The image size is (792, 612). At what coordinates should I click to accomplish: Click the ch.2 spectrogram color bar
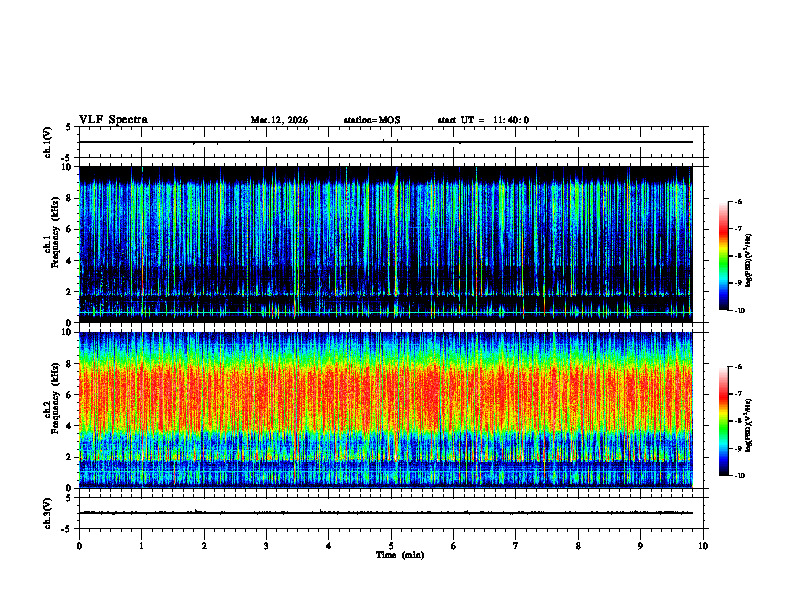[x=723, y=421]
